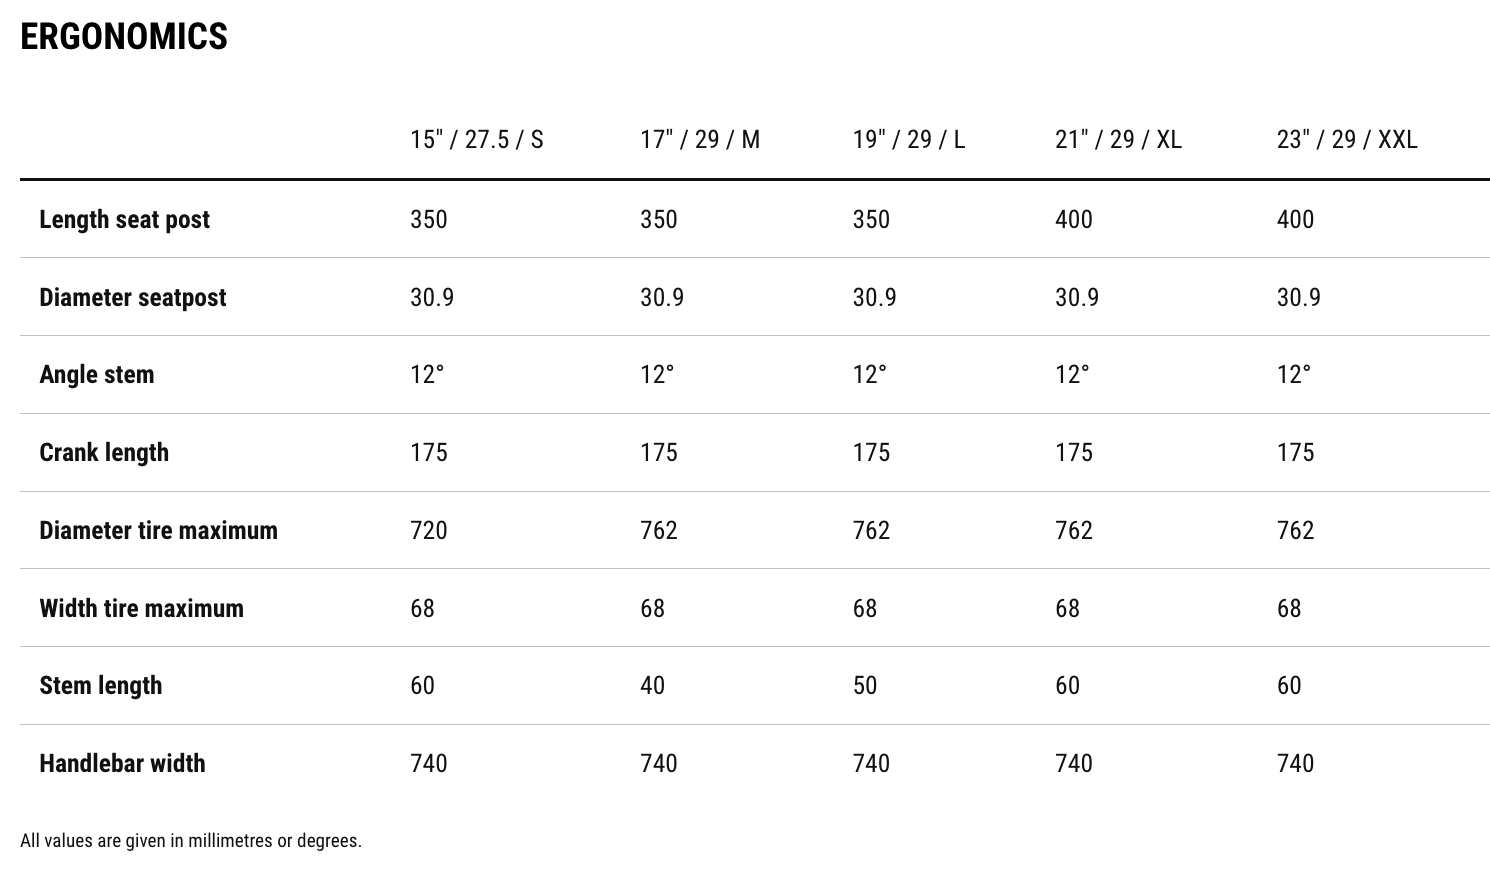Image resolution: width=1490 pixels, height=870 pixels.
Task: Select the 23" / 29 / XXL column header
Action: click(1346, 139)
